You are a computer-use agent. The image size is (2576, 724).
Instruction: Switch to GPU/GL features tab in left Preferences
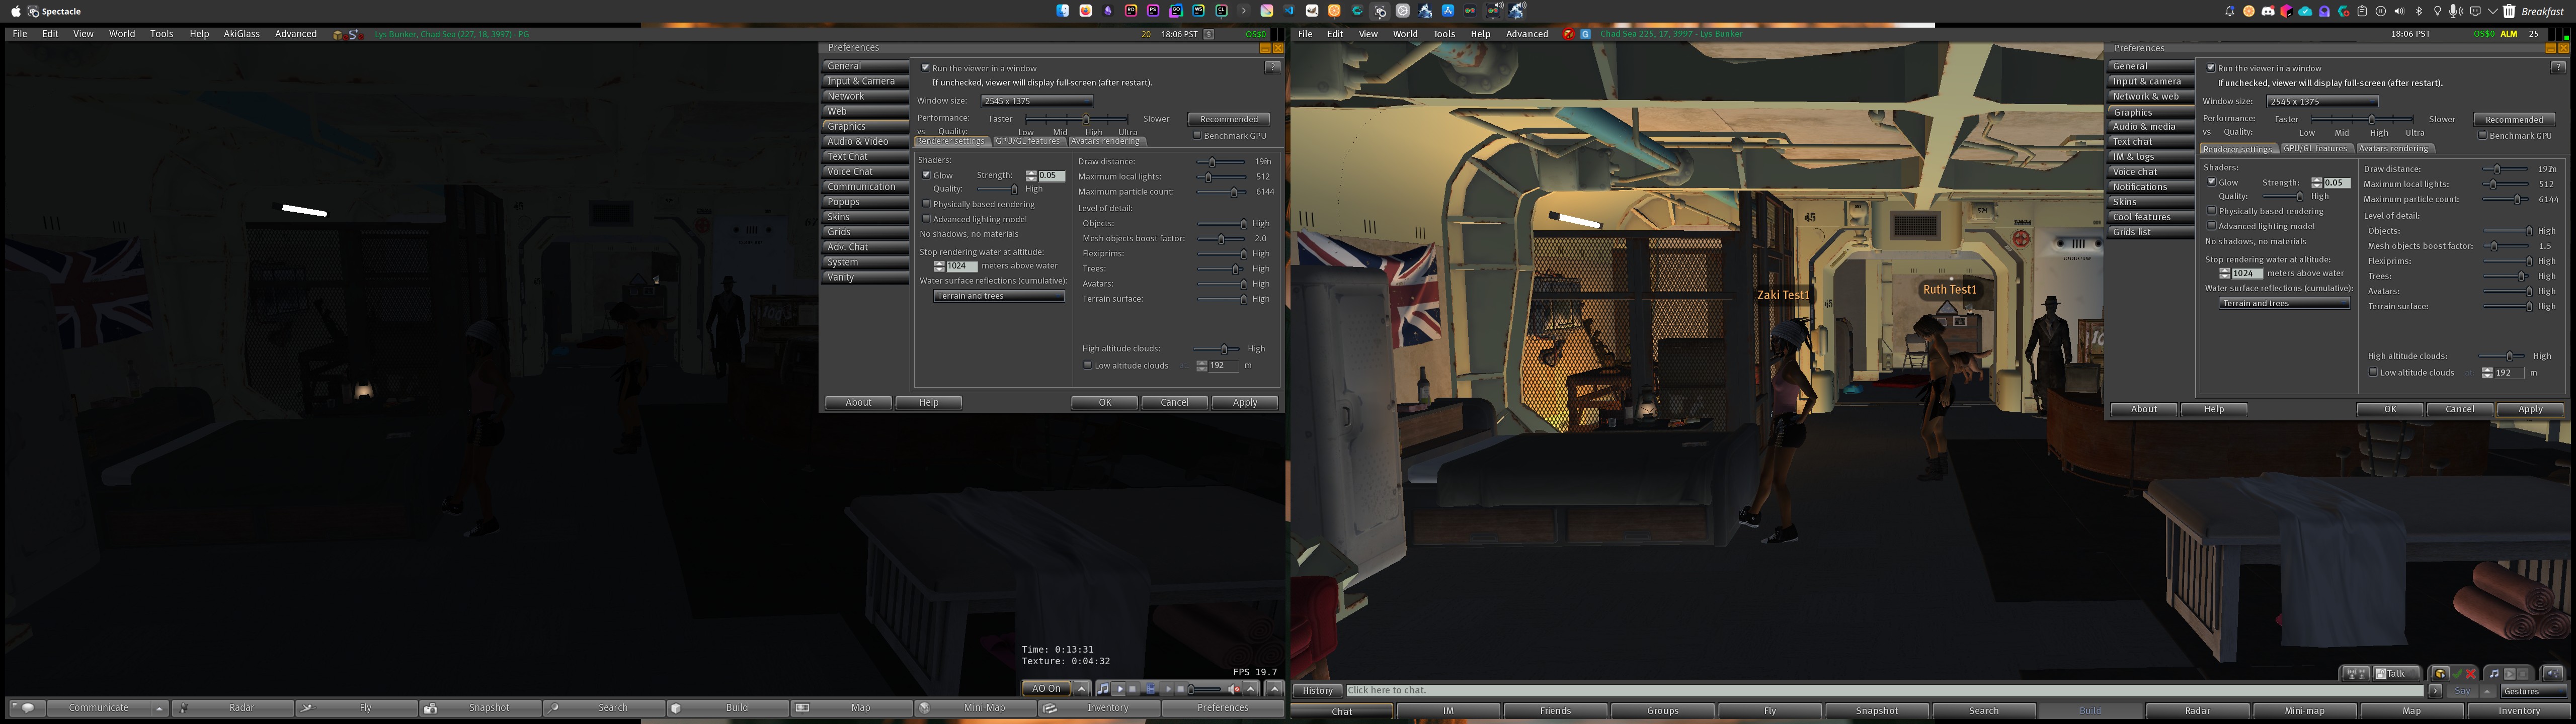[x=1028, y=141]
